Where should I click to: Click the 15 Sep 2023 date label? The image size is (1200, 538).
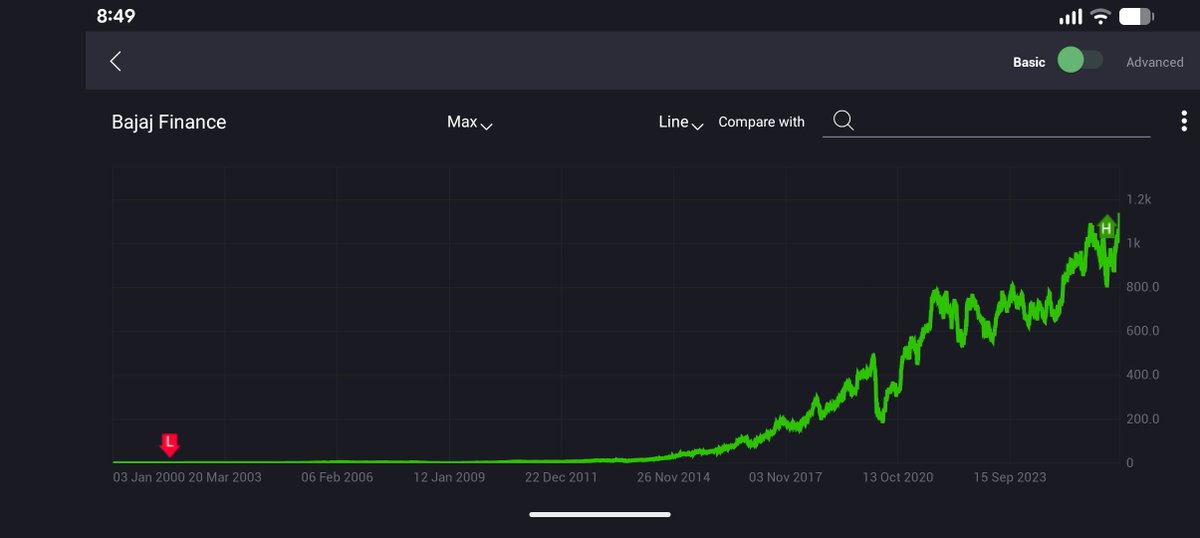(1009, 477)
